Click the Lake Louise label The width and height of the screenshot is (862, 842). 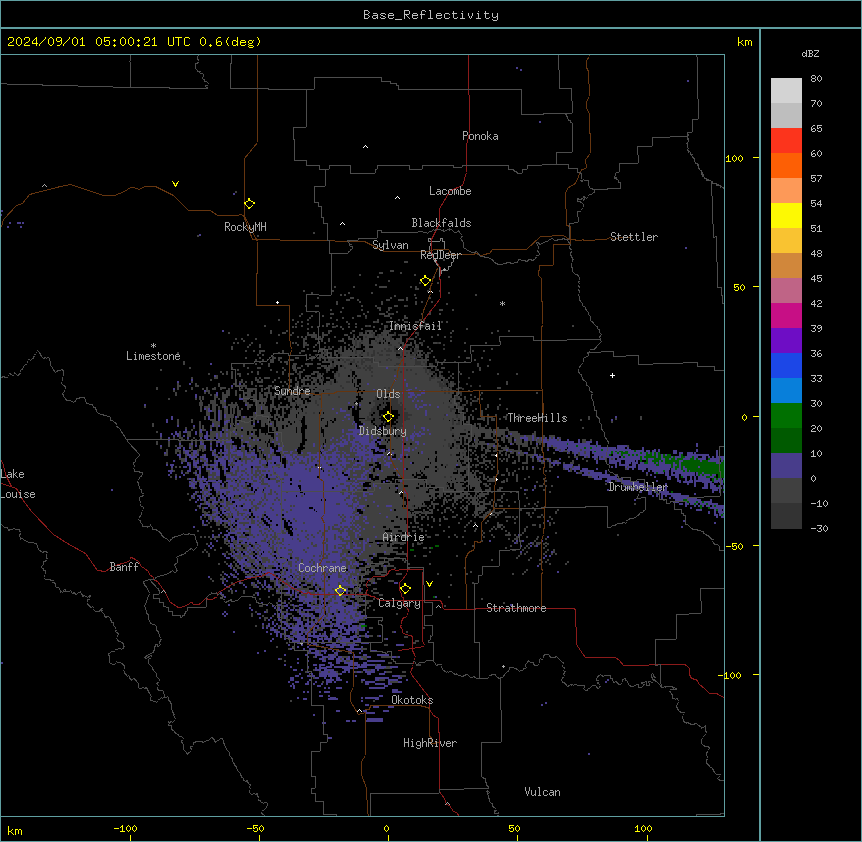point(18,484)
